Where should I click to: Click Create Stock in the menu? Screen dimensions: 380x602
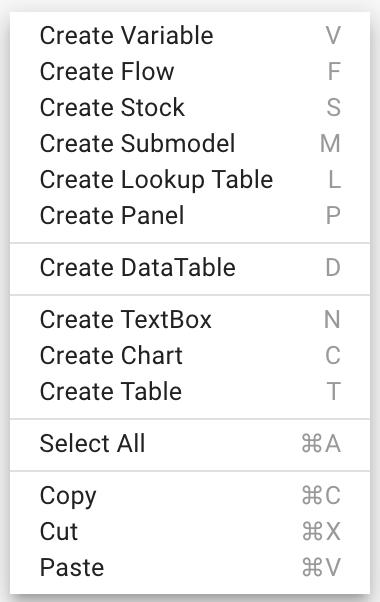pyautogui.click(x=190, y=107)
